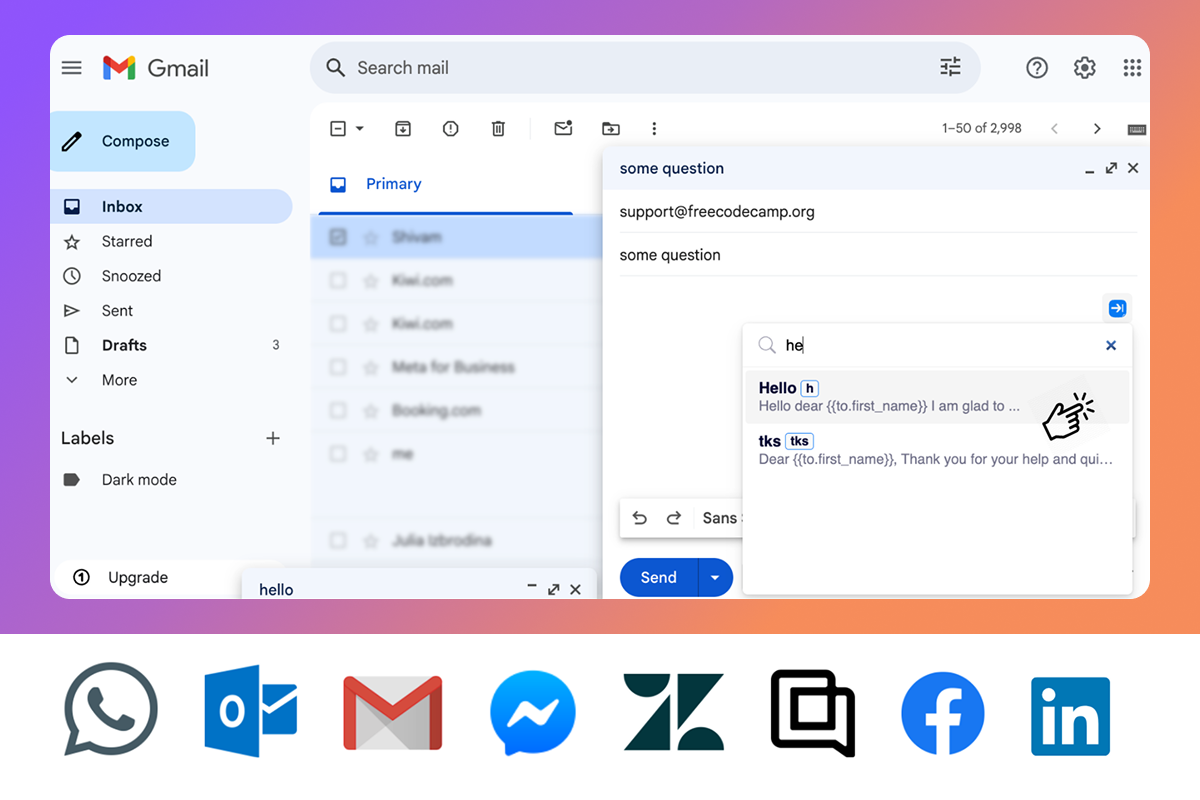Image resolution: width=1200 pixels, height=800 pixels.
Task: Check the first Kiwi.com email checkbox
Action: click(338, 281)
